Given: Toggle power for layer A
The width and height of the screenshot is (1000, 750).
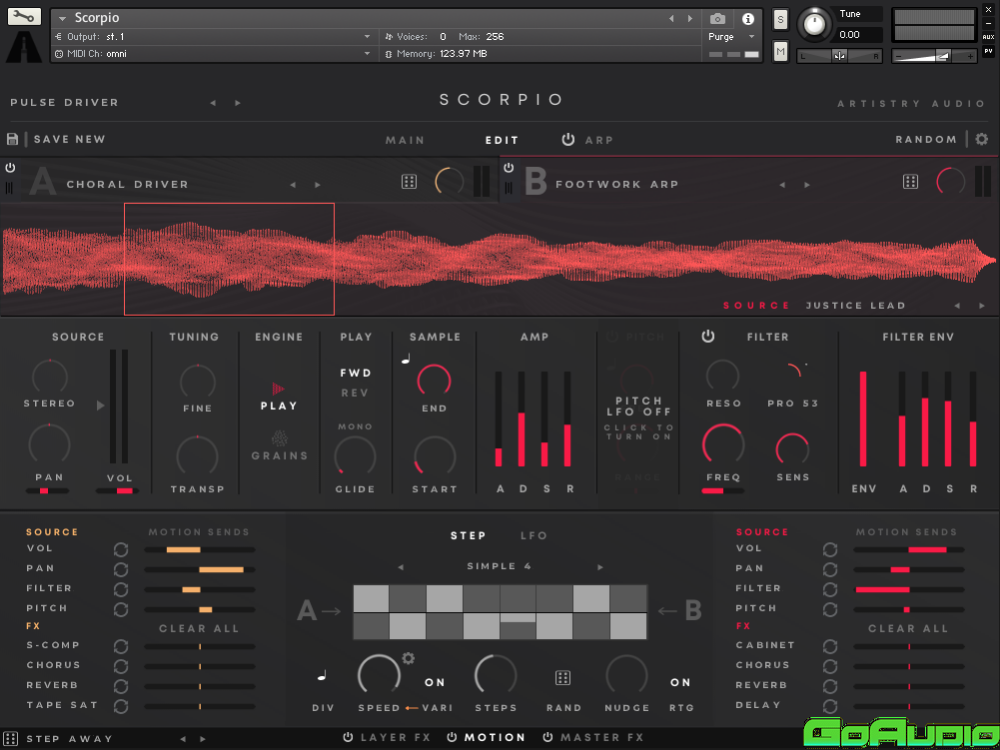Looking at the screenshot, I should 10,168.
